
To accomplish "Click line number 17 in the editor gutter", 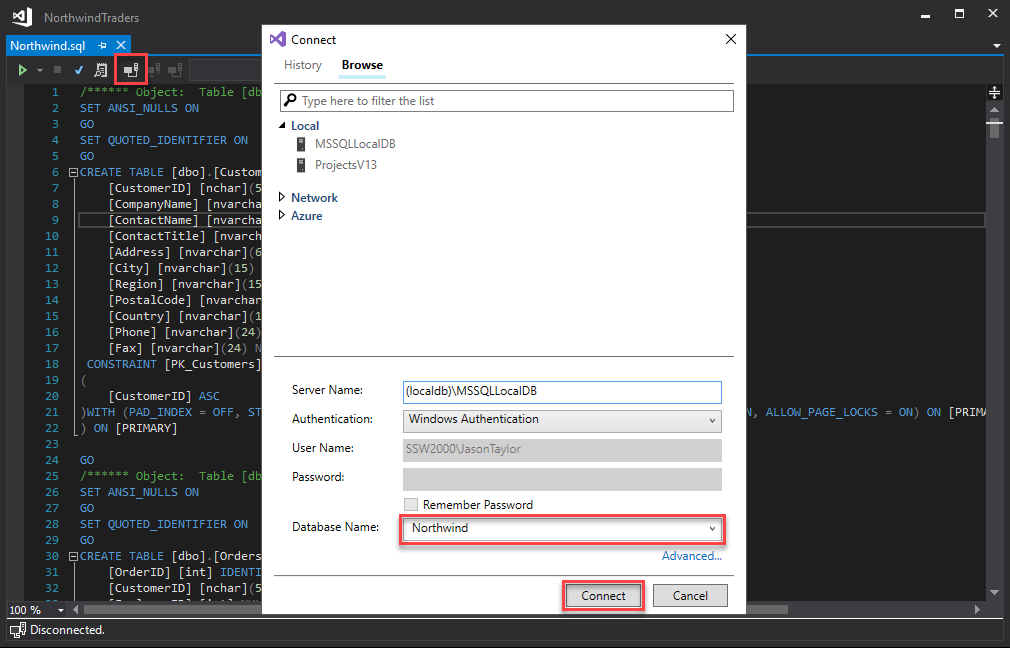I will point(52,348).
